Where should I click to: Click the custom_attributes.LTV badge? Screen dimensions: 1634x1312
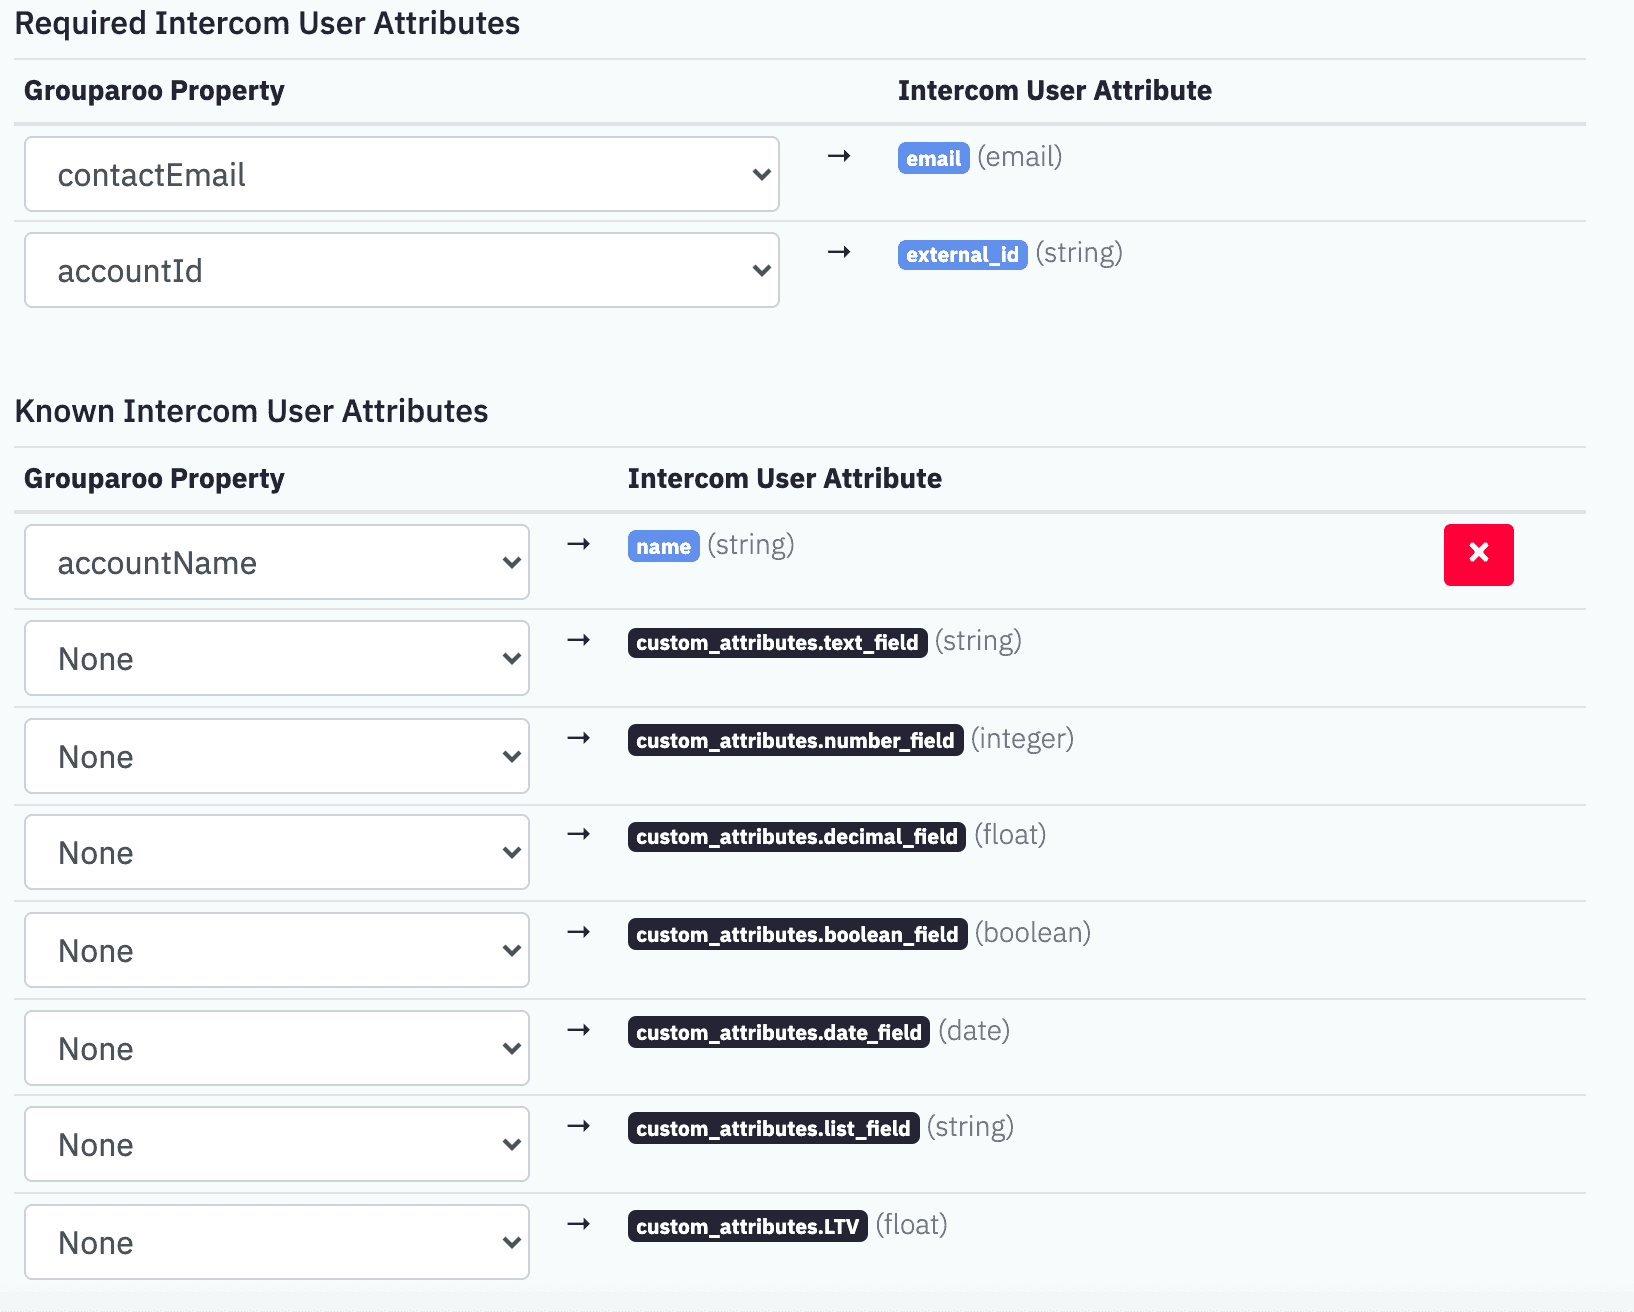tap(747, 1226)
